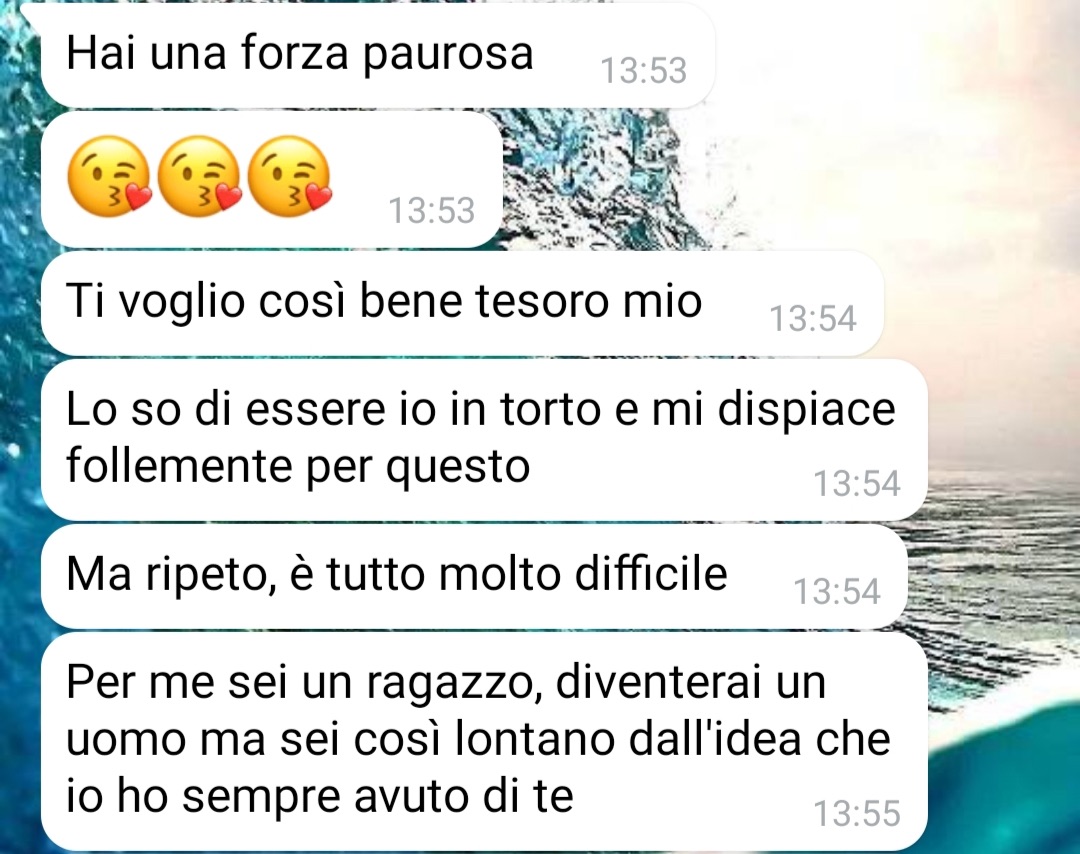The height and width of the screenshot is (854, 1080).
Task: Select the message "Hai una forza paurosa"
Action: [x=377, y=55]
